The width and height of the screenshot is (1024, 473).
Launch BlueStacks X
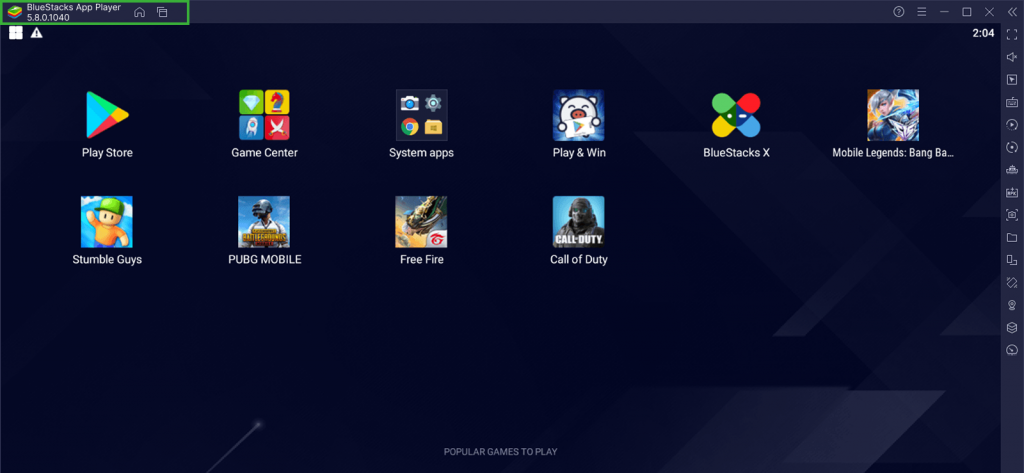pos(736,116)
